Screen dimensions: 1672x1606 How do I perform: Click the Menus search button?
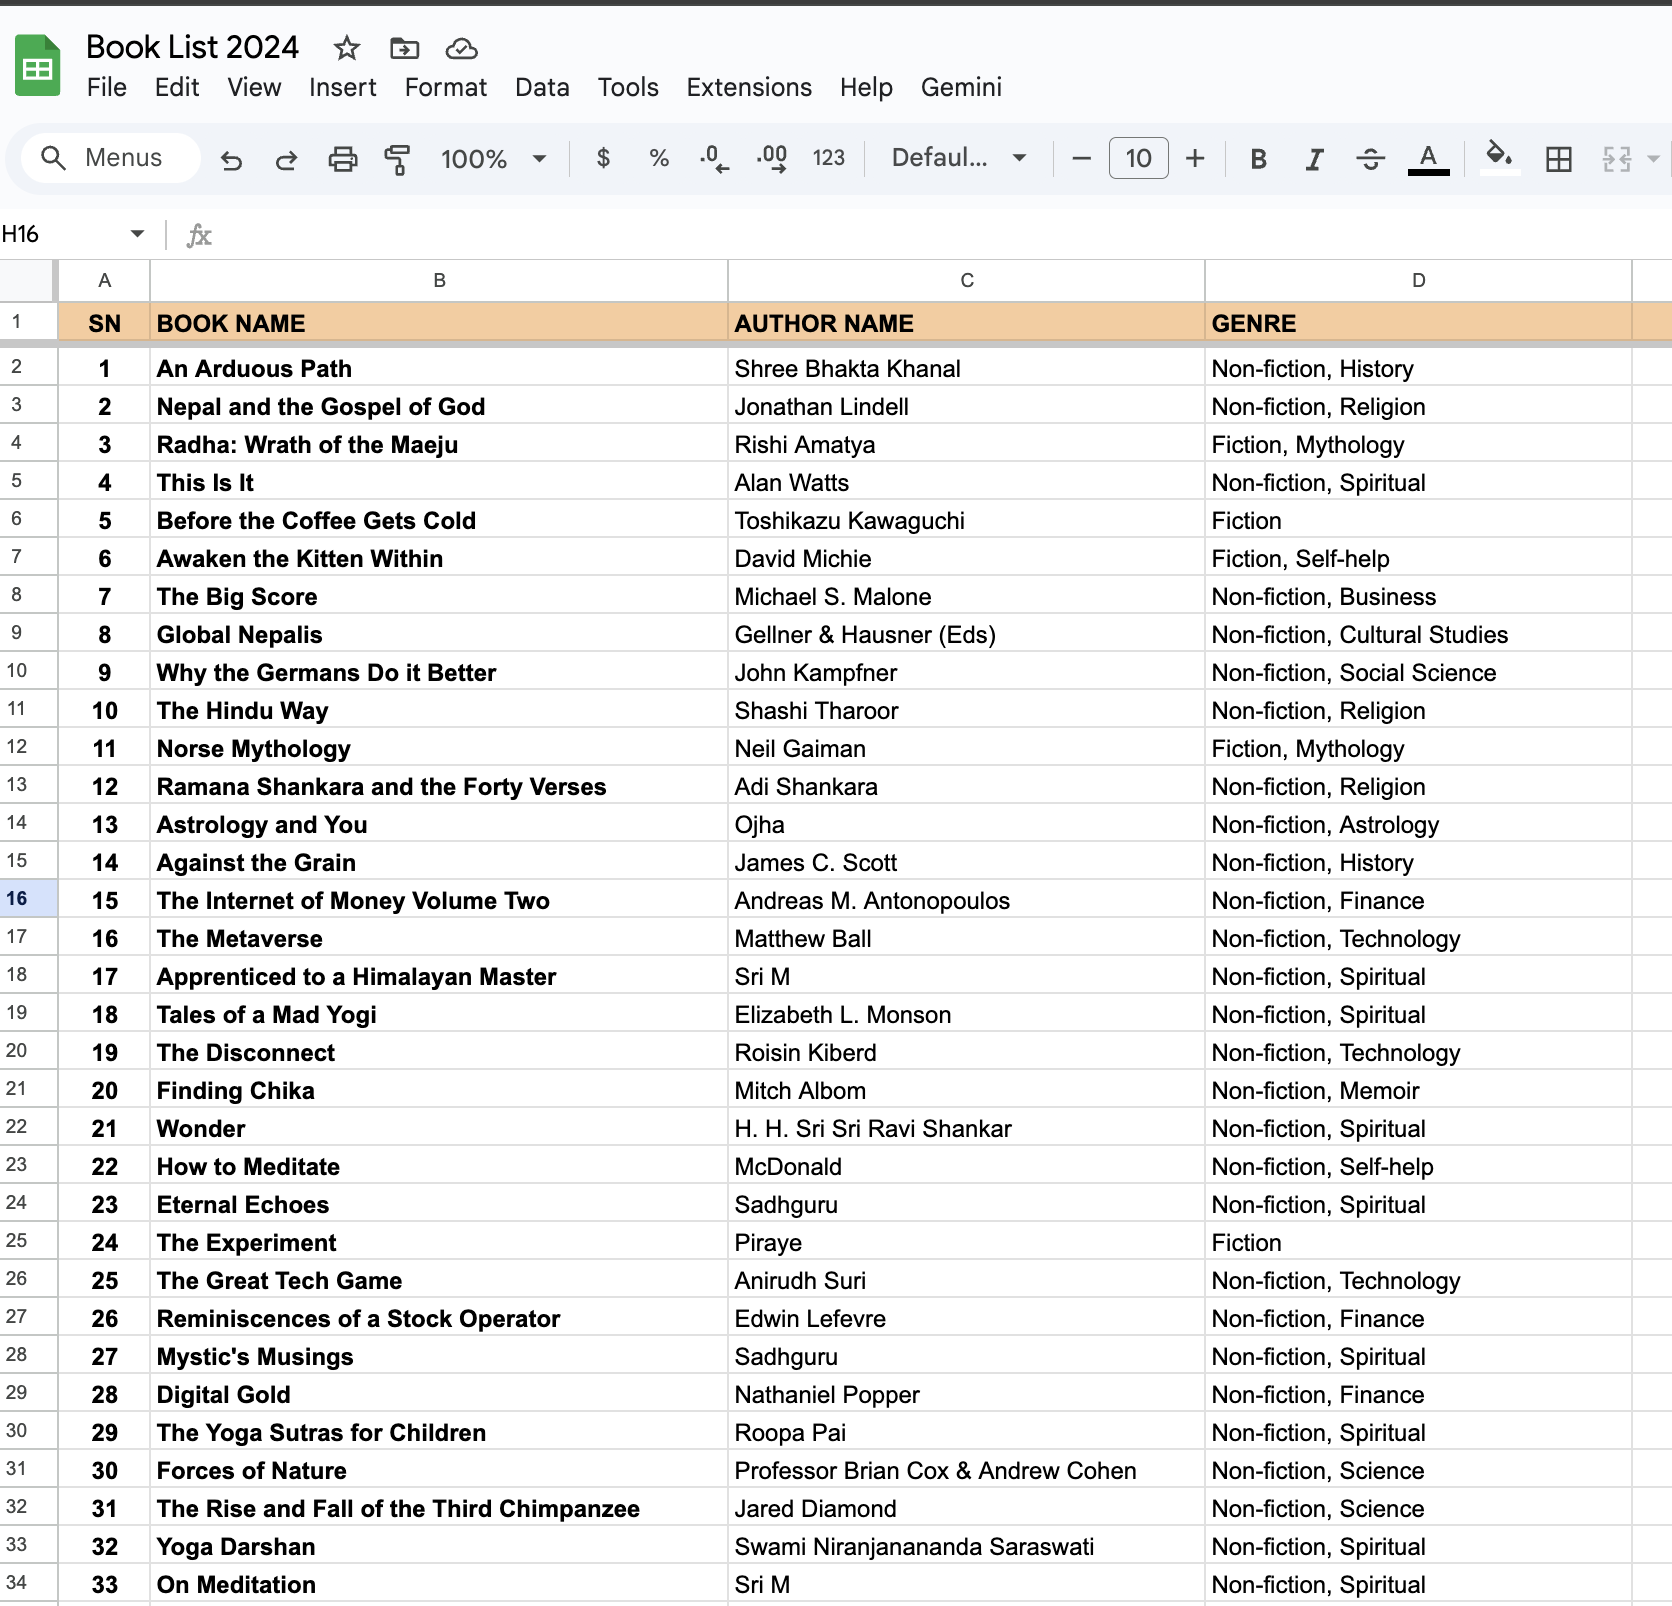(x=109, y=157)
